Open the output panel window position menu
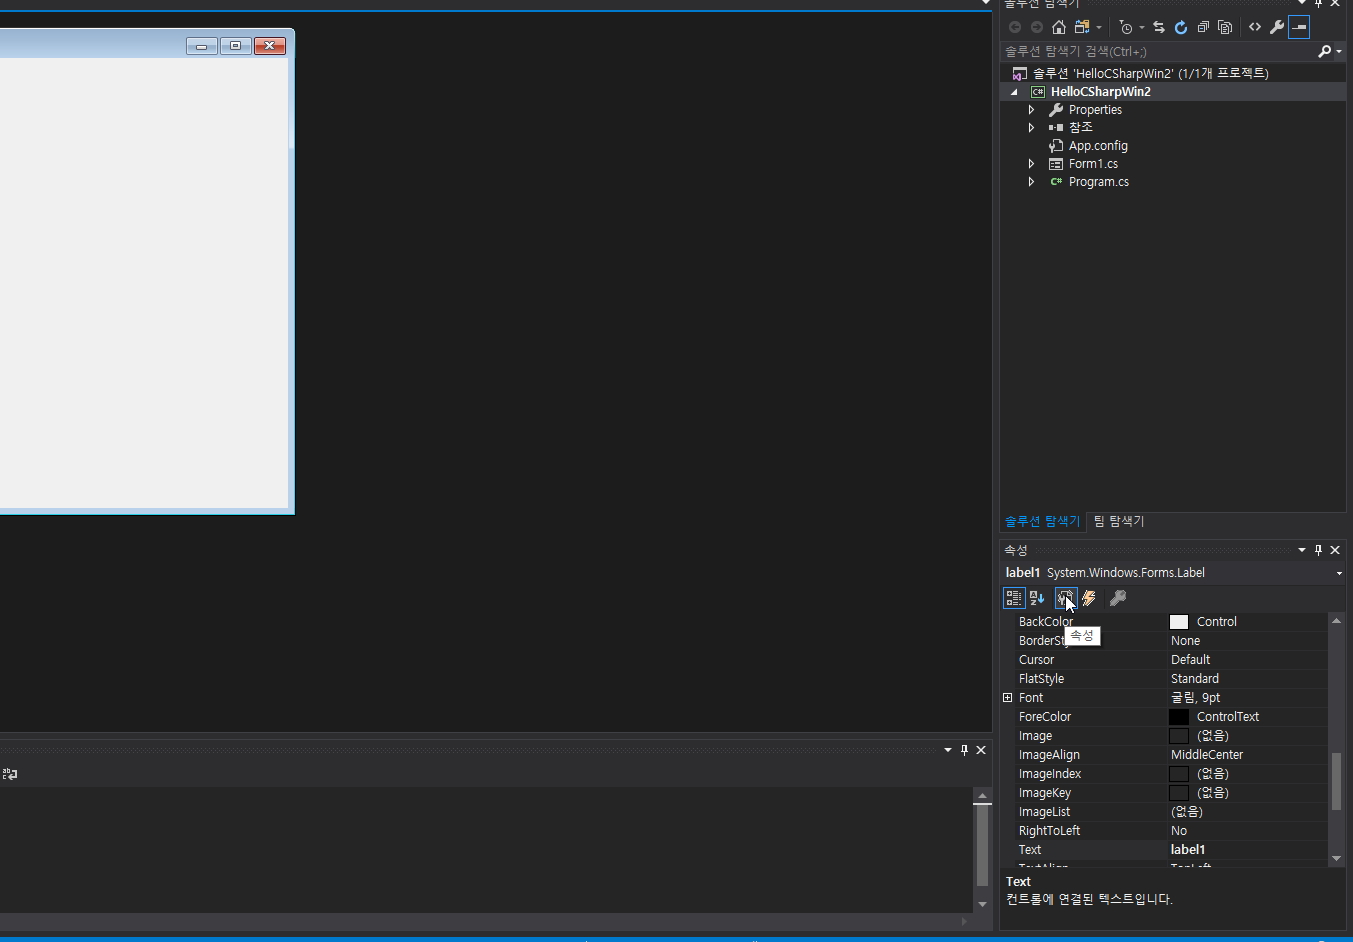The width and height of the screenshot is (1353, 942). click(x=948, y=750)
